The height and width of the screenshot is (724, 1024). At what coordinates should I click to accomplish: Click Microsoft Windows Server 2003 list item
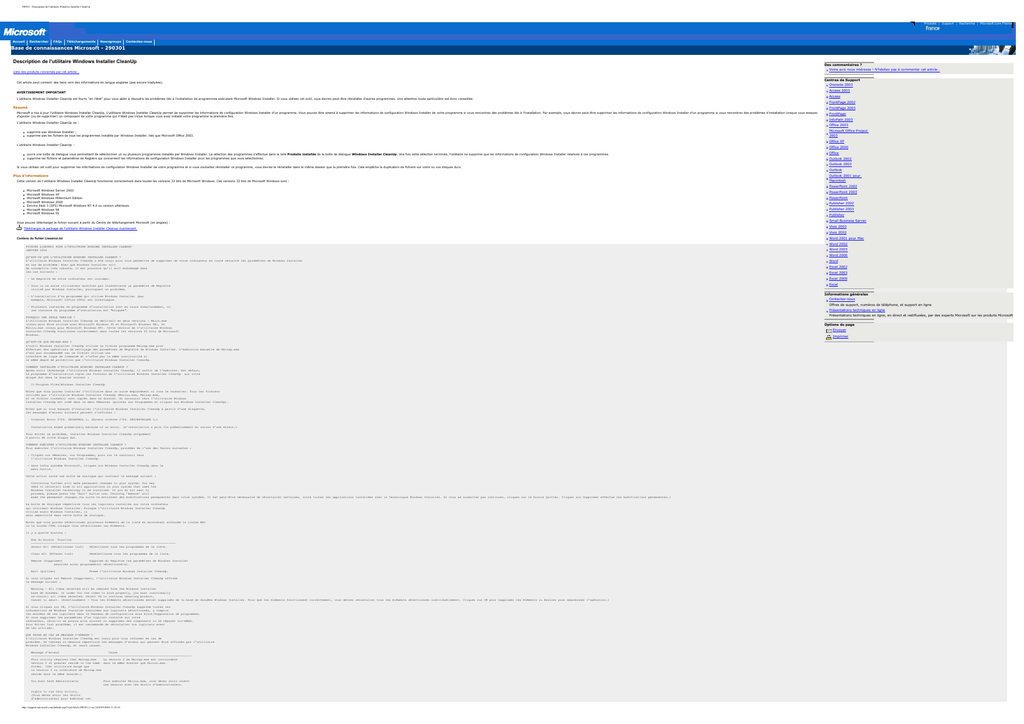pyautogui.click(x=50, y=191)
